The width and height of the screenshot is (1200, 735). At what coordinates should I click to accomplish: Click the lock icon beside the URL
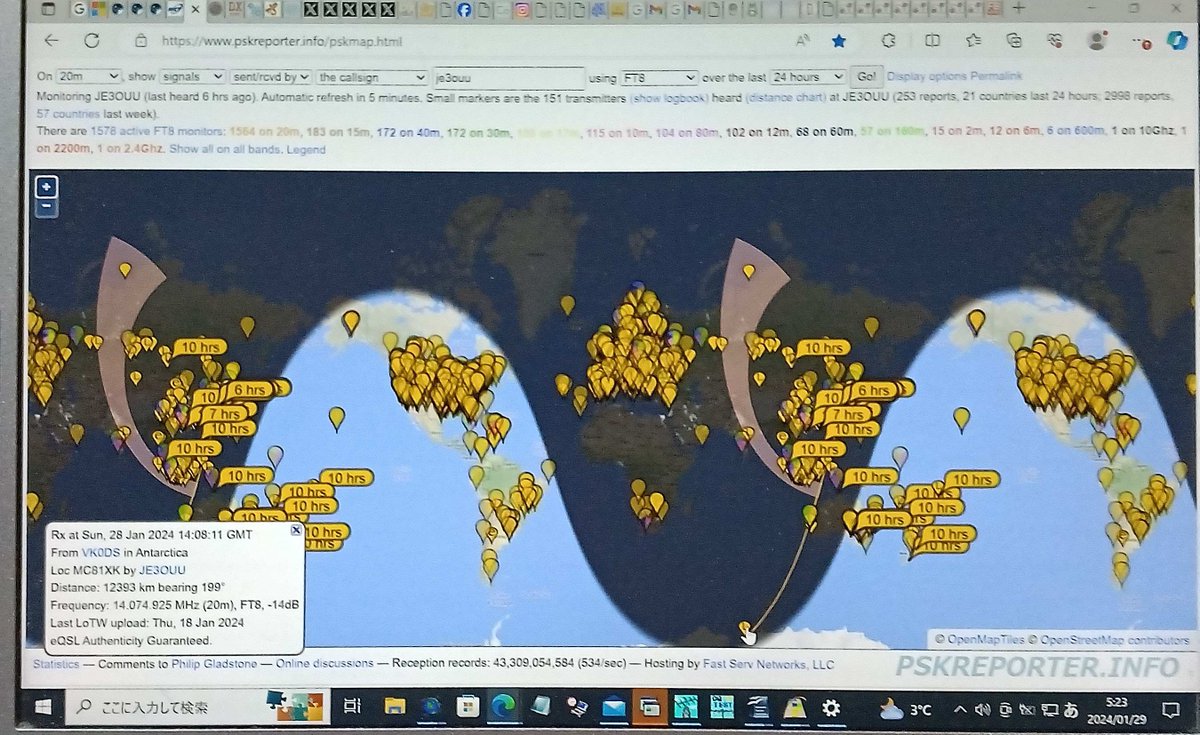click(141, 42)
